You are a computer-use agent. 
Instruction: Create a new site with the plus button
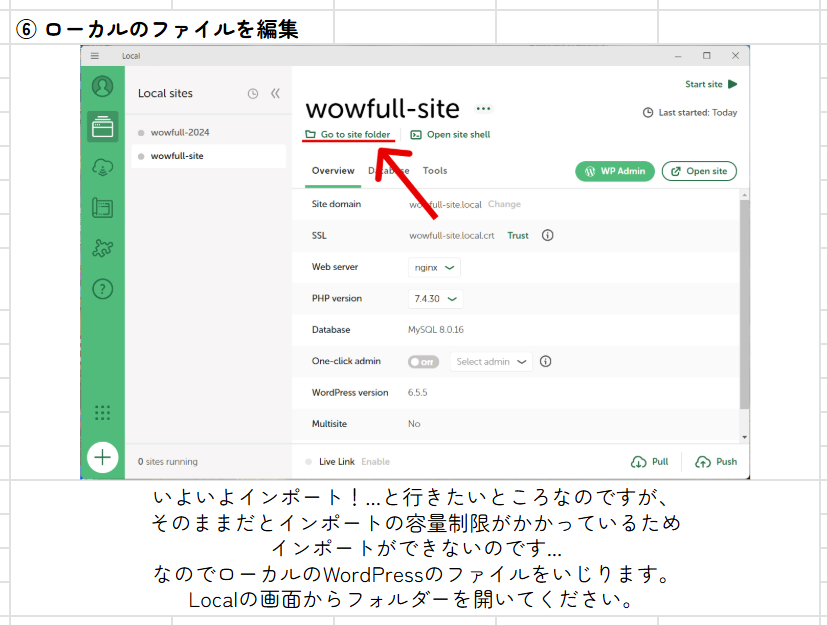pos(102,457)
